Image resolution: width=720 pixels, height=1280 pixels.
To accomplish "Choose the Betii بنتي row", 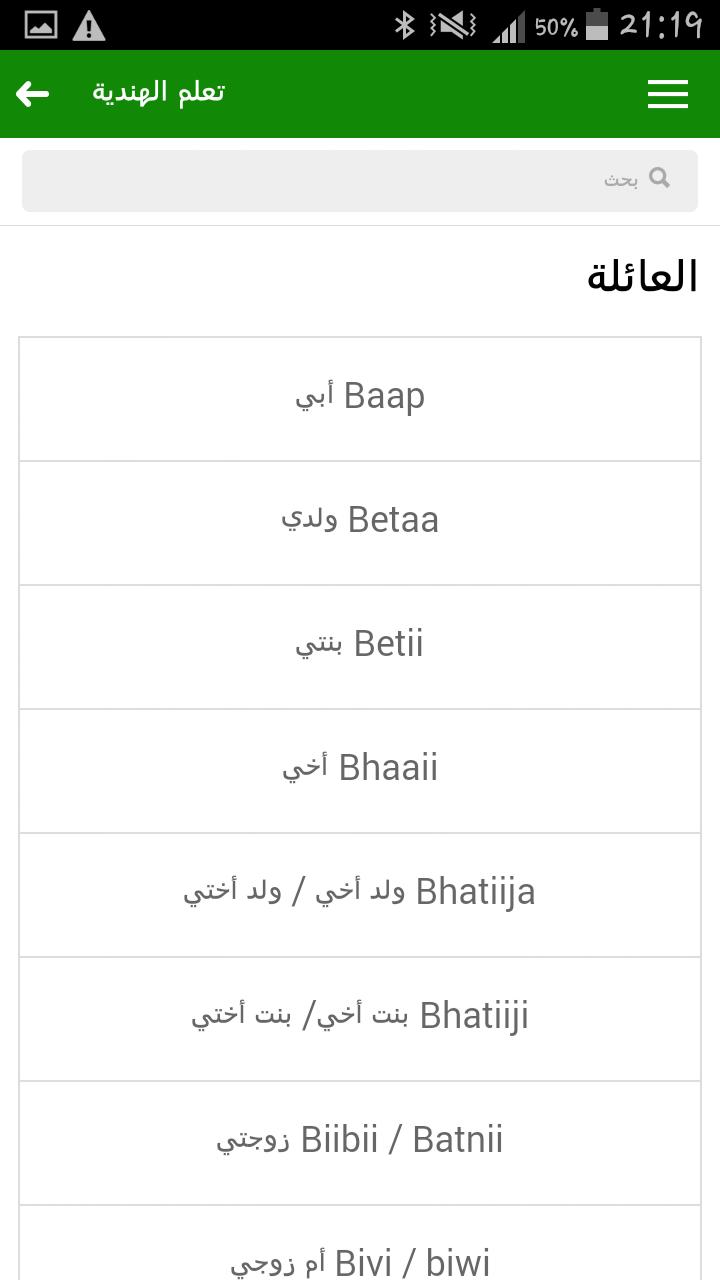I will [x=360, y=647].
